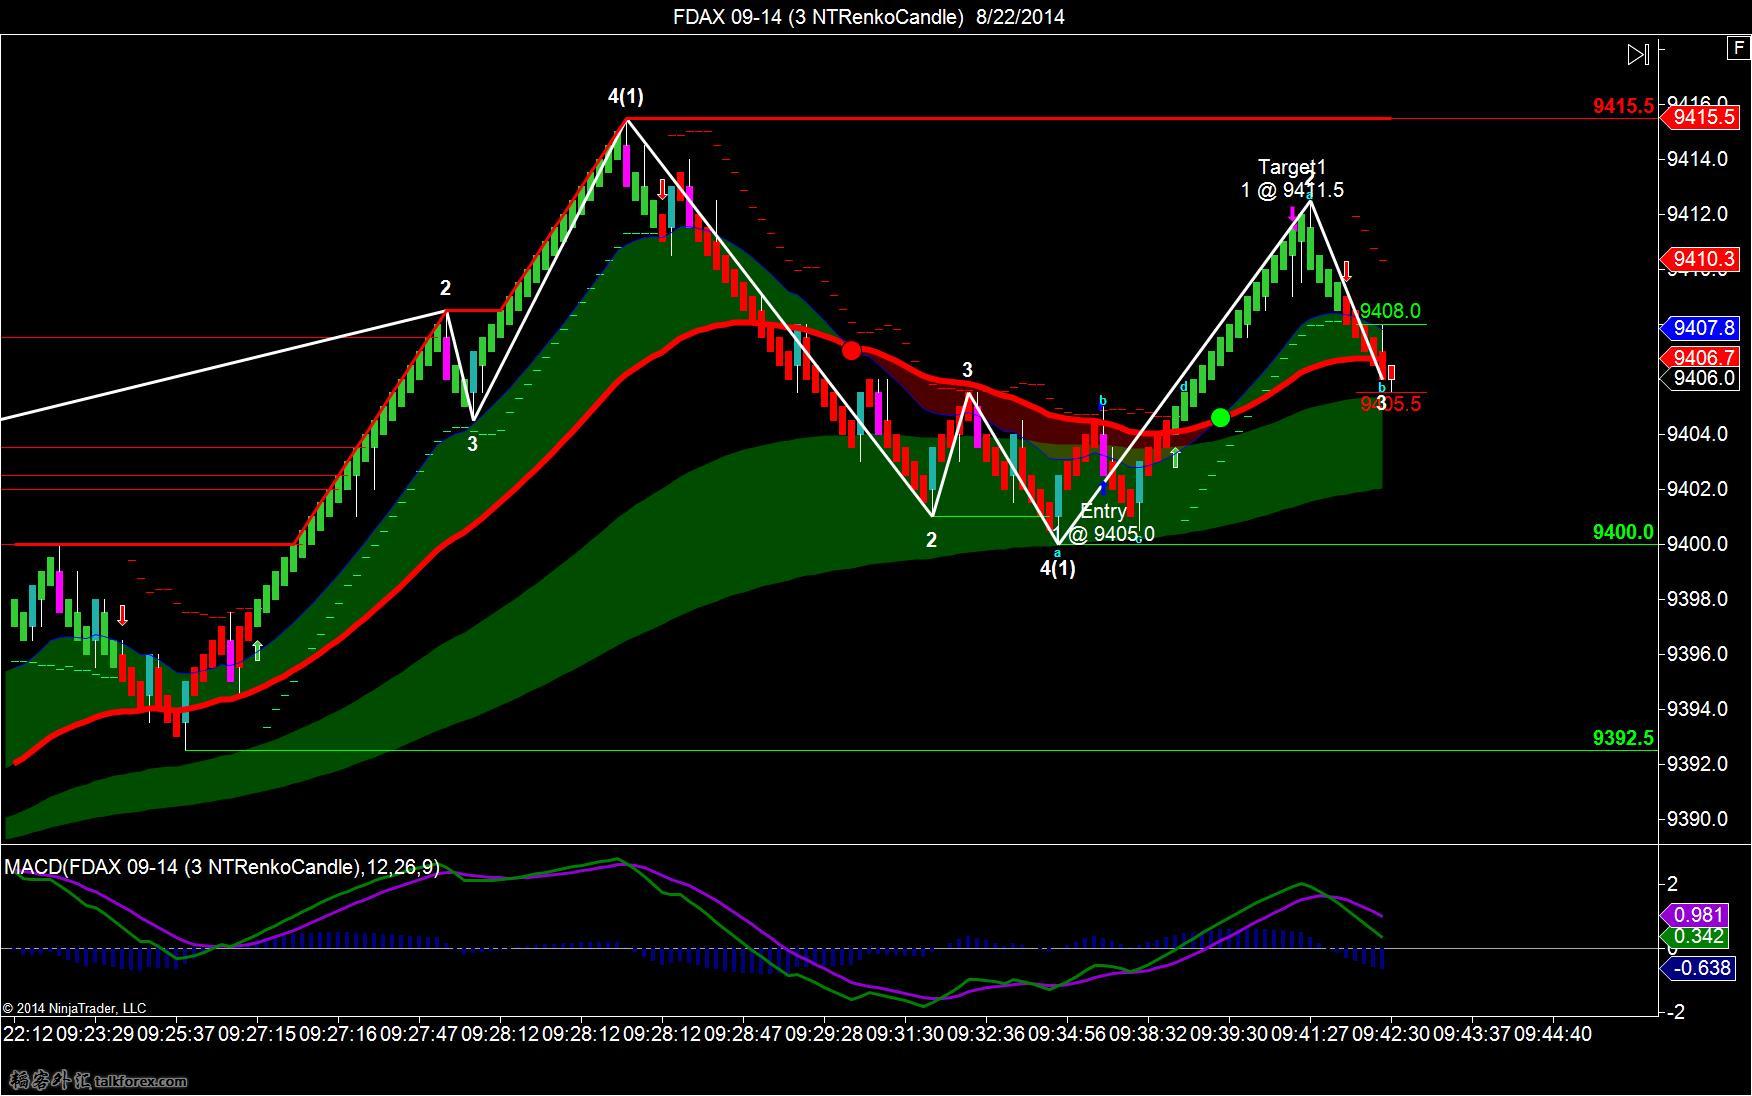
Task: Click the 9412.0 price axis label
Action: click(x=1696, y=213)
